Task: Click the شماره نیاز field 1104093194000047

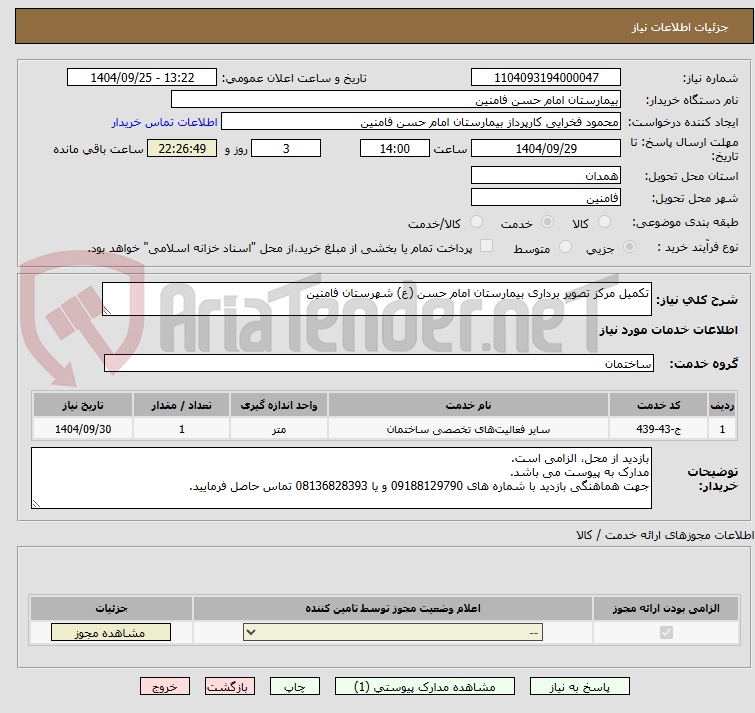Action: coord(546,78)
